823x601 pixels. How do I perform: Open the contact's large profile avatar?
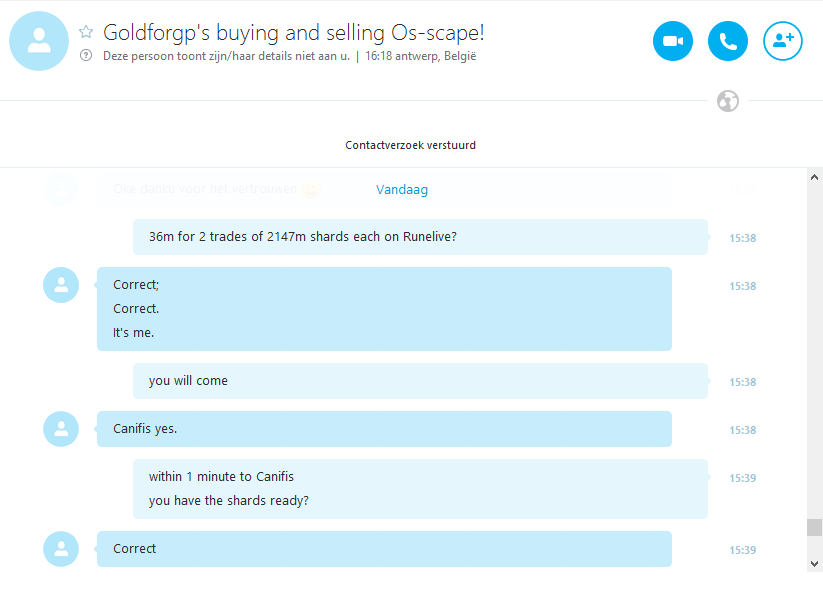coord(39,41)
